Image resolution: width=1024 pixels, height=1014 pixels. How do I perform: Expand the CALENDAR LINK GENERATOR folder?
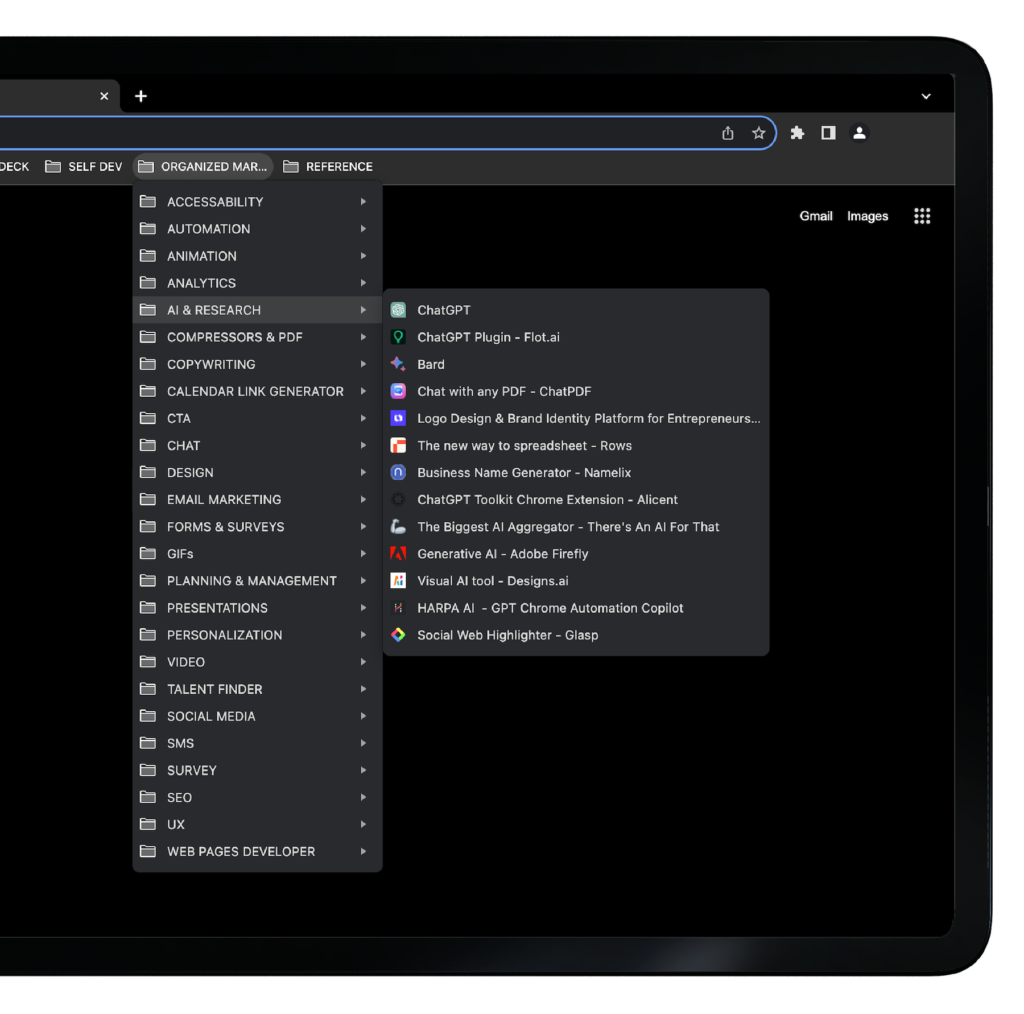point(257,392)
